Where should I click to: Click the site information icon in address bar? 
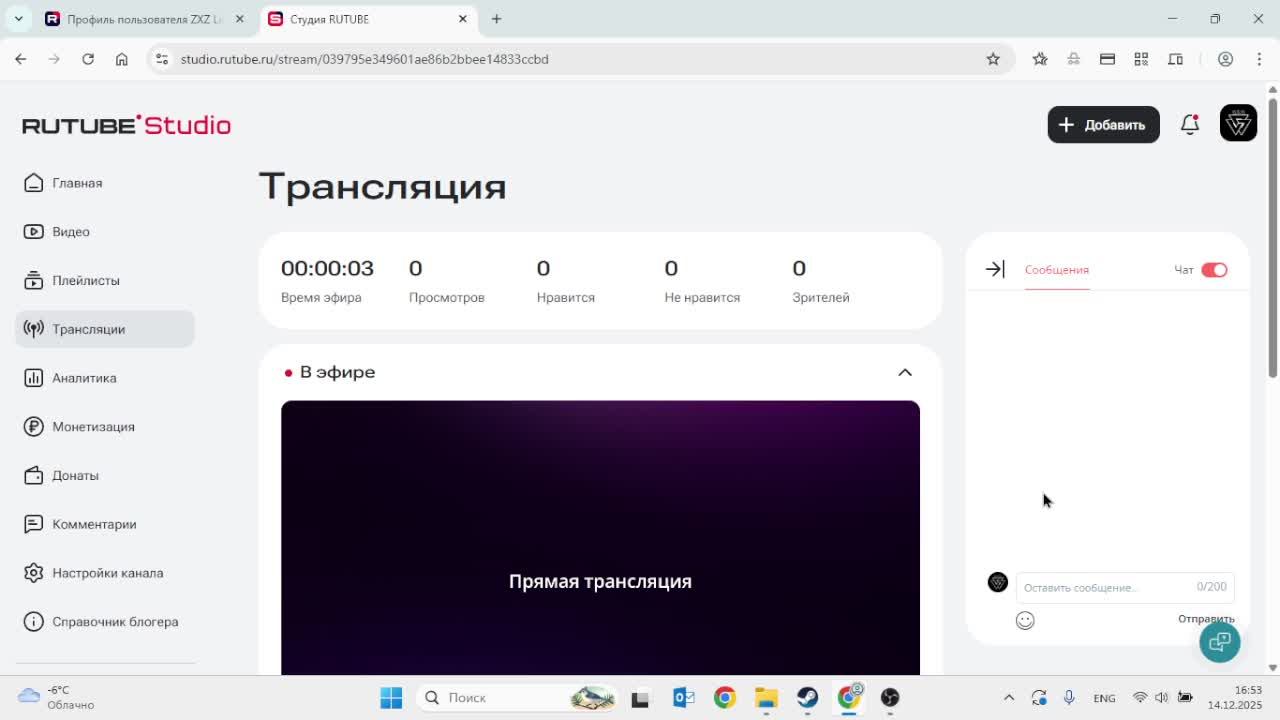point(162,59)
